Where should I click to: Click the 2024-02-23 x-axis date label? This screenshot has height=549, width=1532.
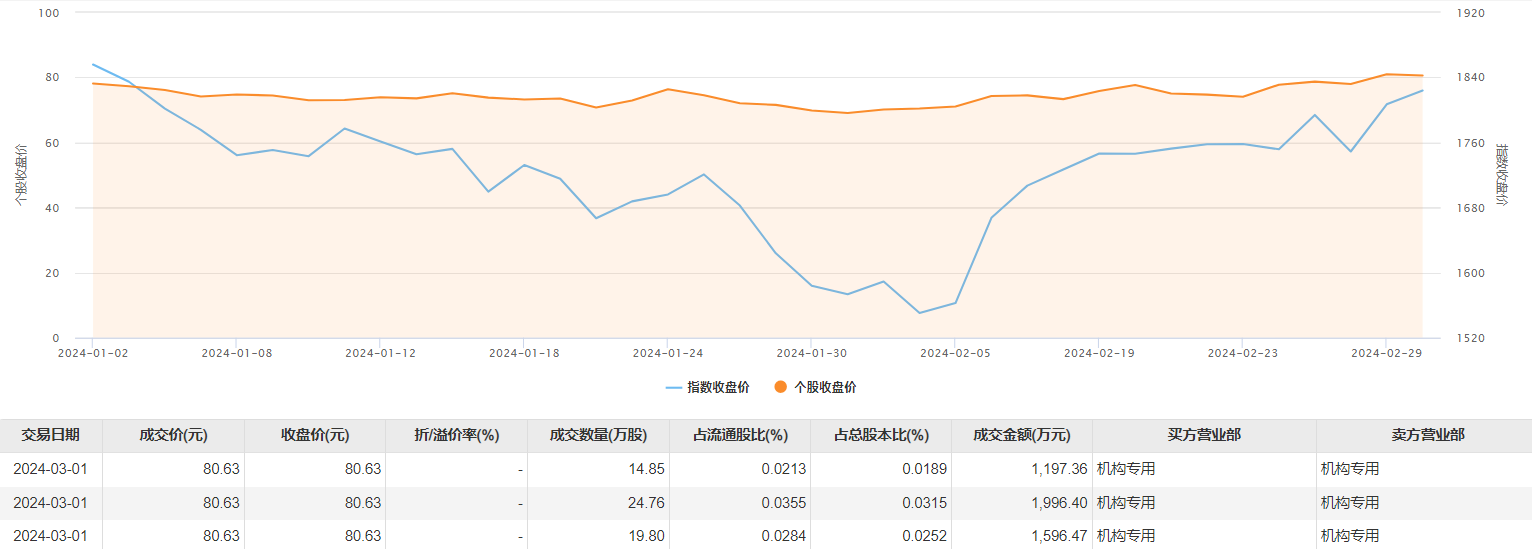[x=1242, y=353]
